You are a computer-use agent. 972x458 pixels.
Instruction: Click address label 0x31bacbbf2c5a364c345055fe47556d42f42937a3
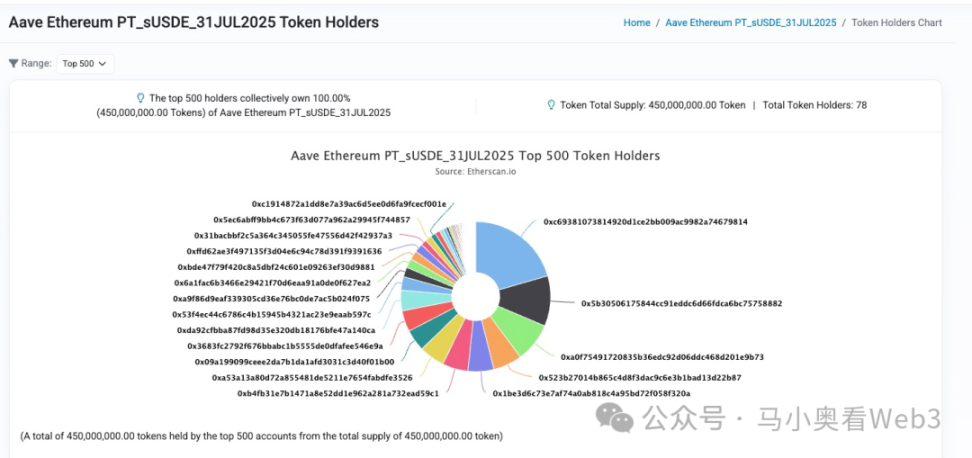coord(293,236)
